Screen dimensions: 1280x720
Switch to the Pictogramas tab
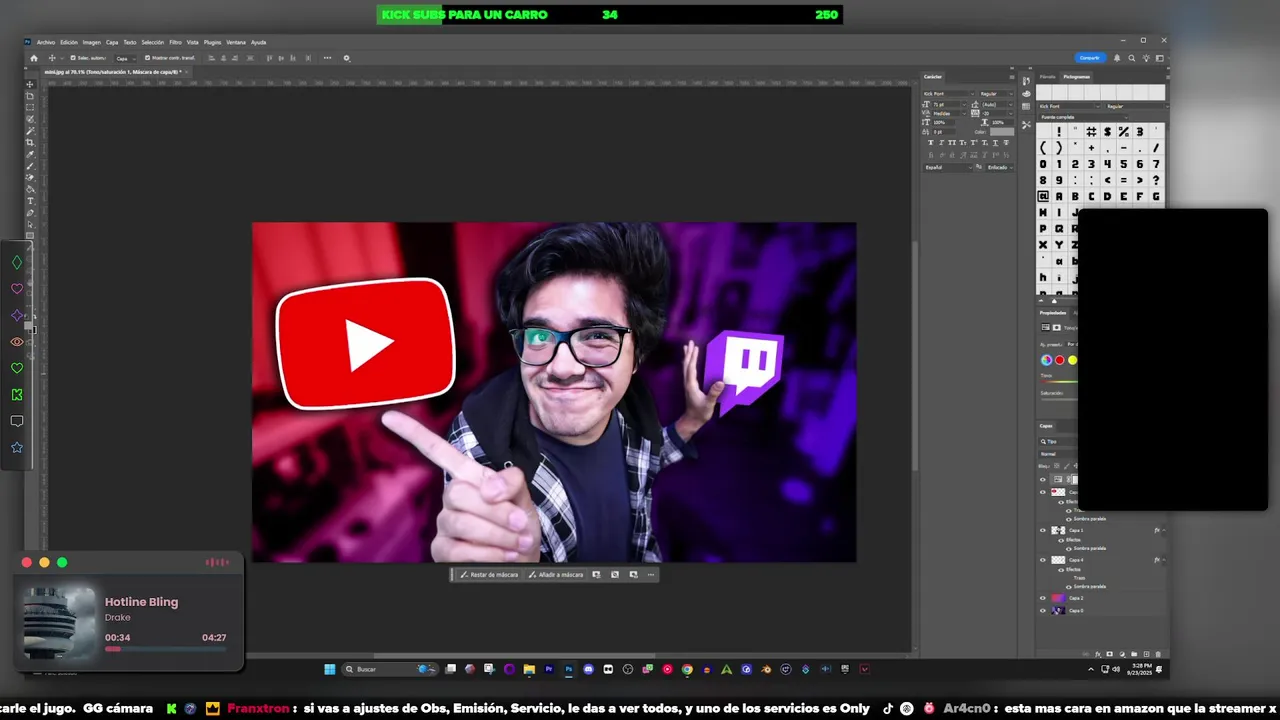(1076, 77)
